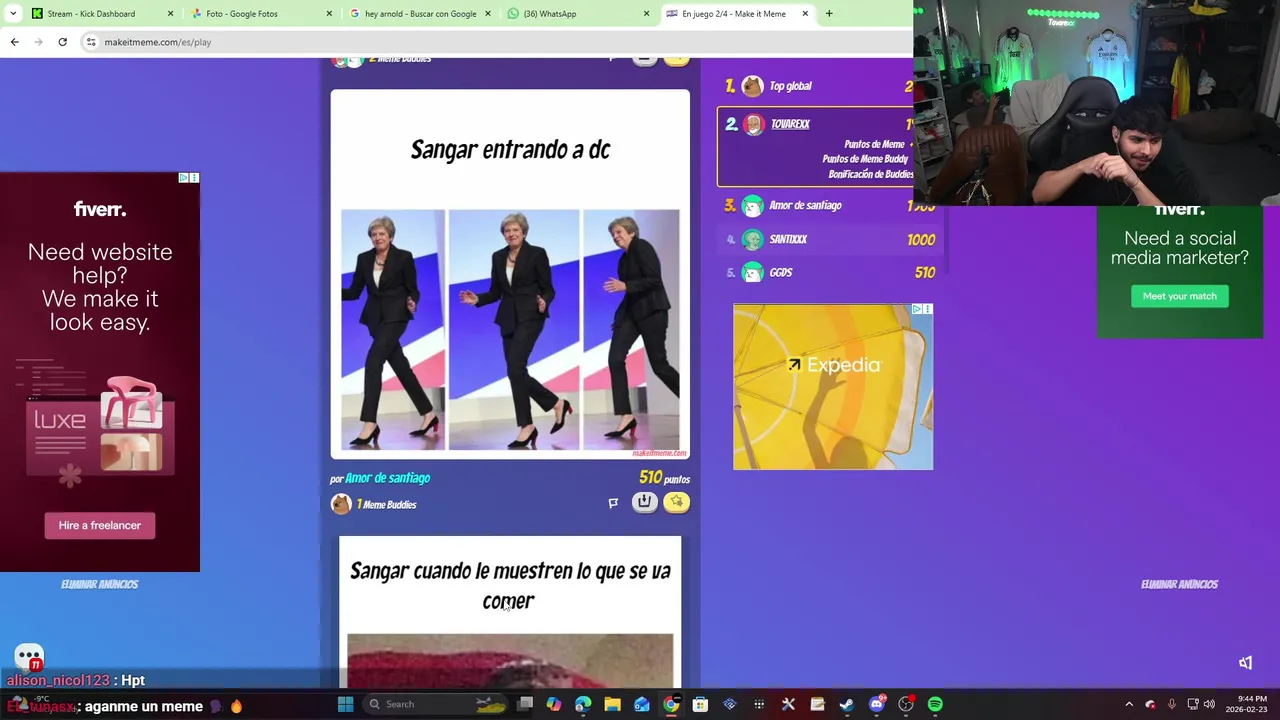Switch to hey arnold Google search tab
This screenshot has height=720, width=1280.
(x=420, y=14)
